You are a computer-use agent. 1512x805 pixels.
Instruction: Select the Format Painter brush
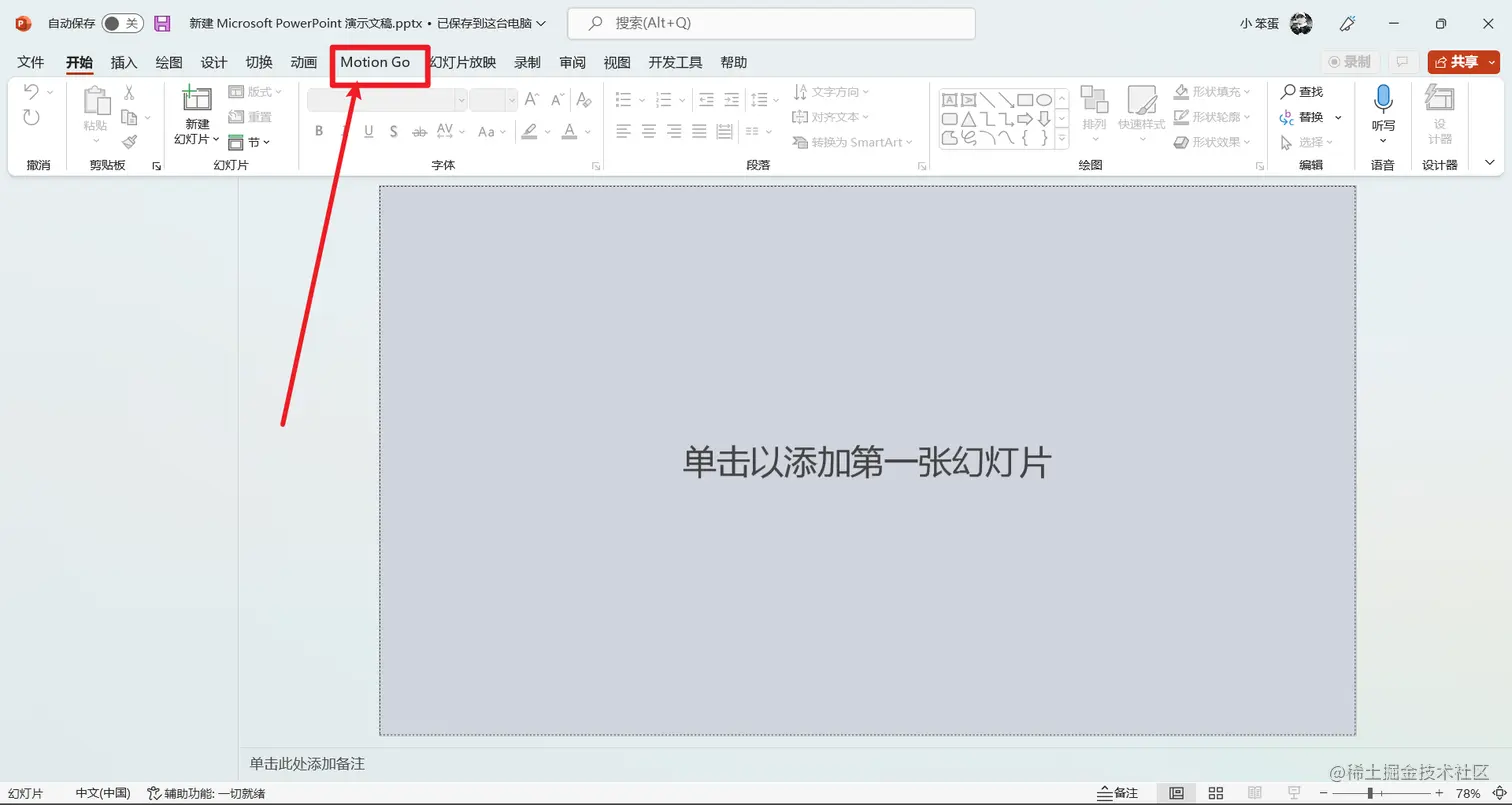129,142
